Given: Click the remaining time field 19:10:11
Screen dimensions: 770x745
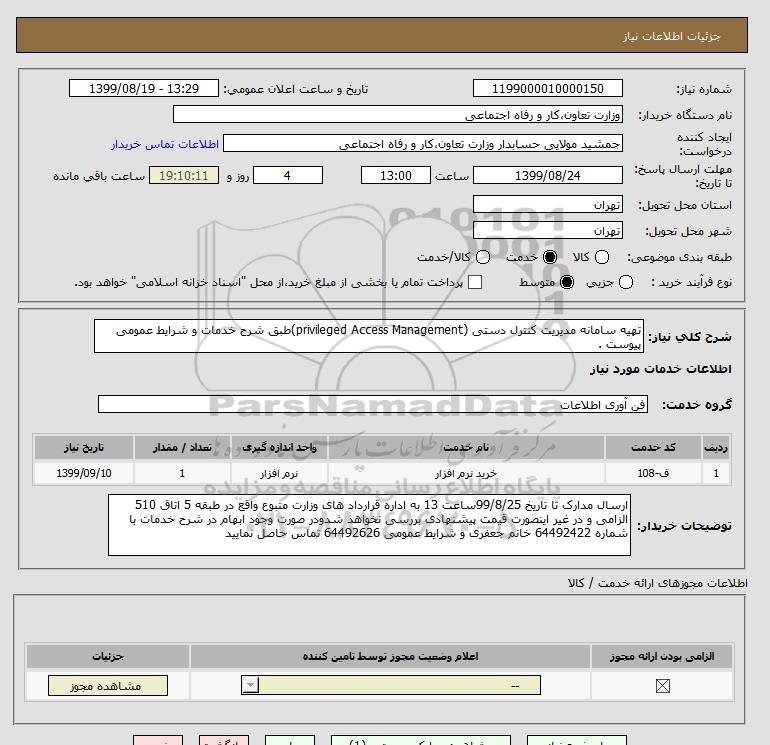Looking at the screenshot, I should pyautogui.click(x=184, y=176).
